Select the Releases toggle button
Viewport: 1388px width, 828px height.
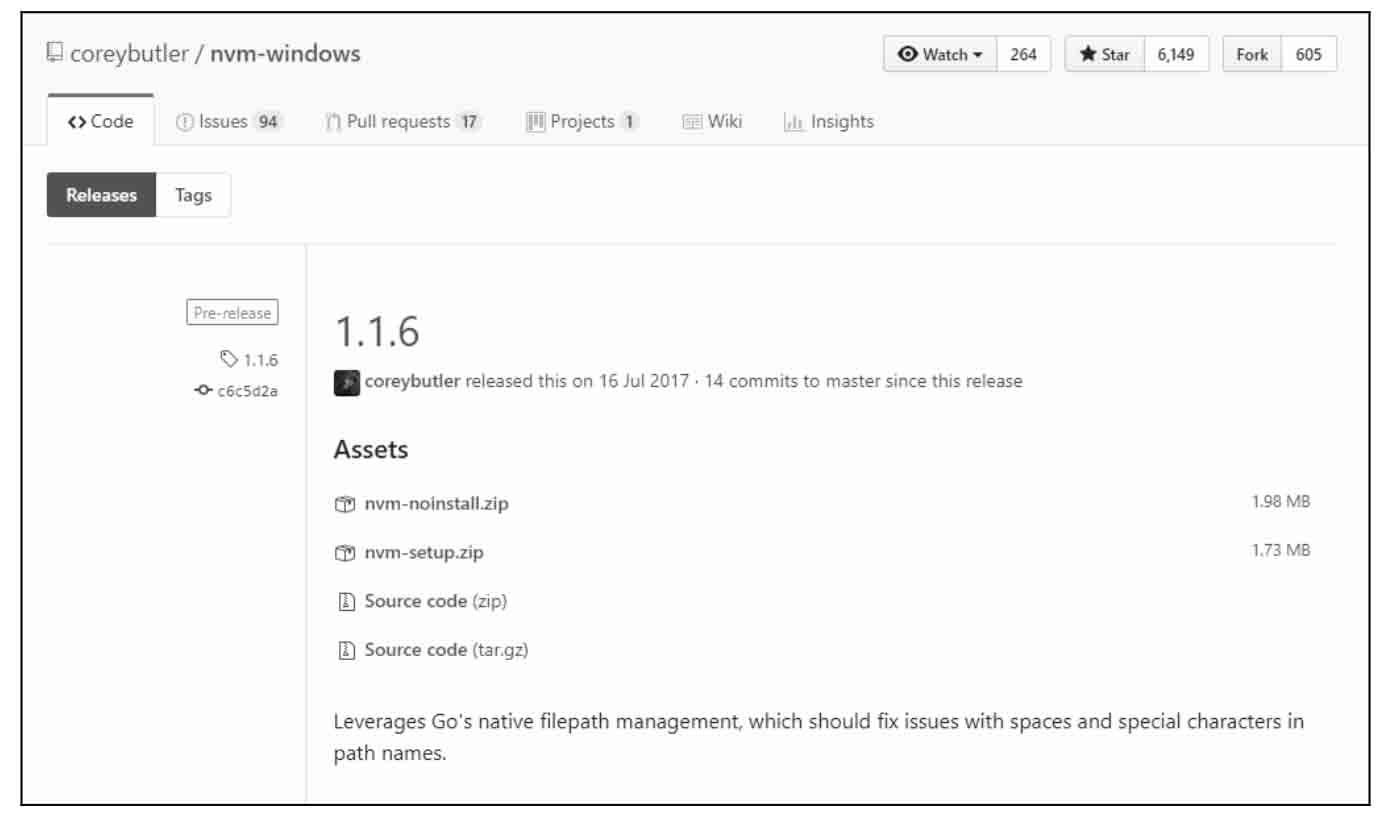(101, 195)
